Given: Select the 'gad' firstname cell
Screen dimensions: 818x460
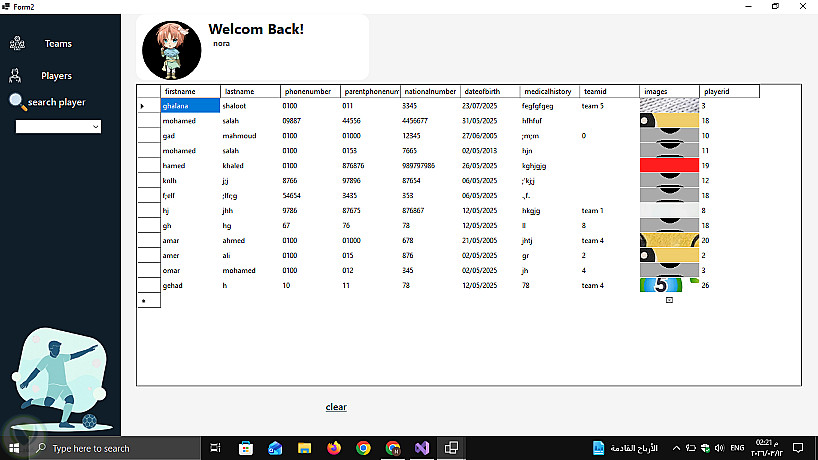Looking at the screenshot, I should pos(190,136).
